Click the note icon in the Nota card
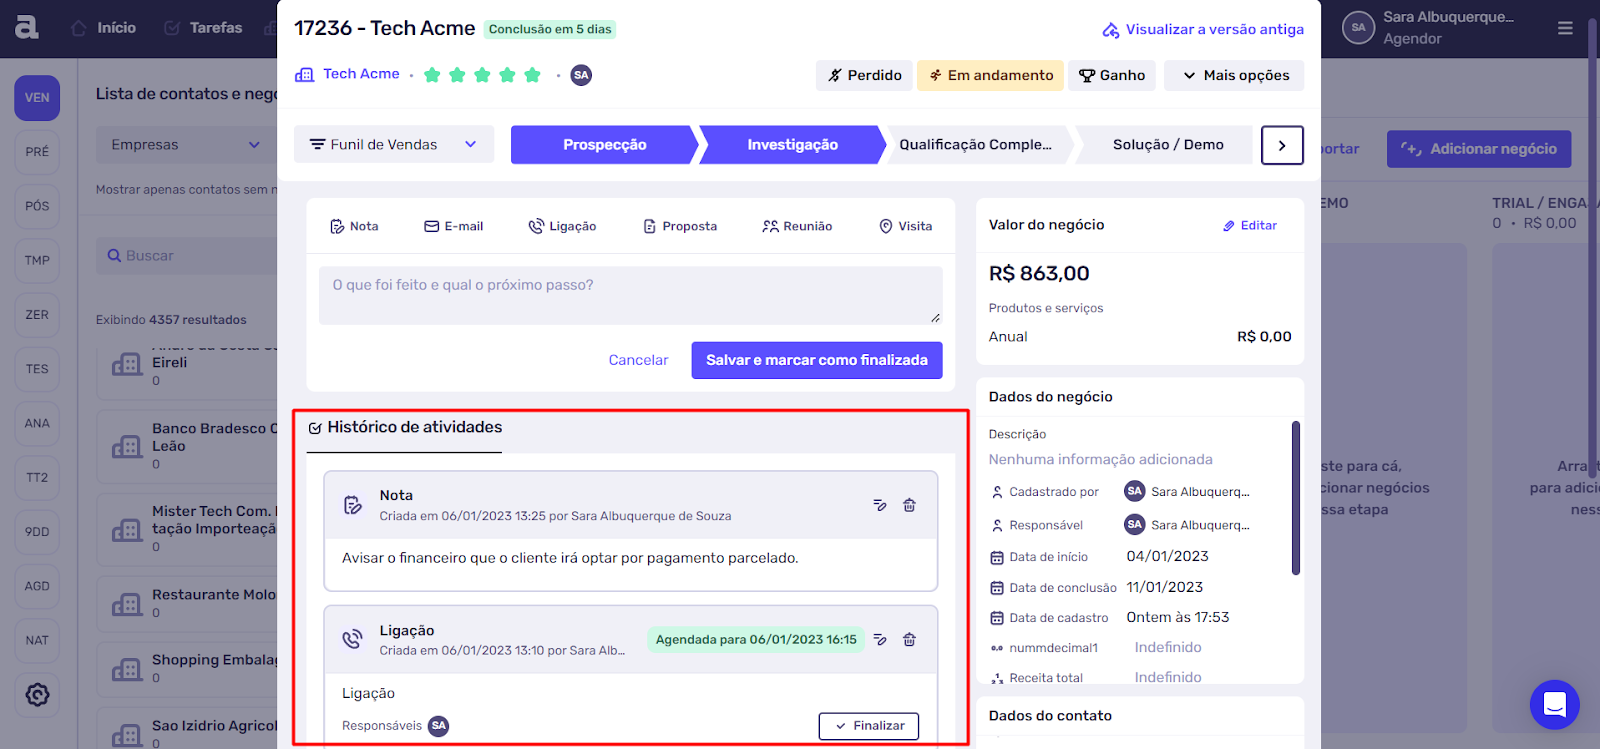 click(x=353, y=505)
